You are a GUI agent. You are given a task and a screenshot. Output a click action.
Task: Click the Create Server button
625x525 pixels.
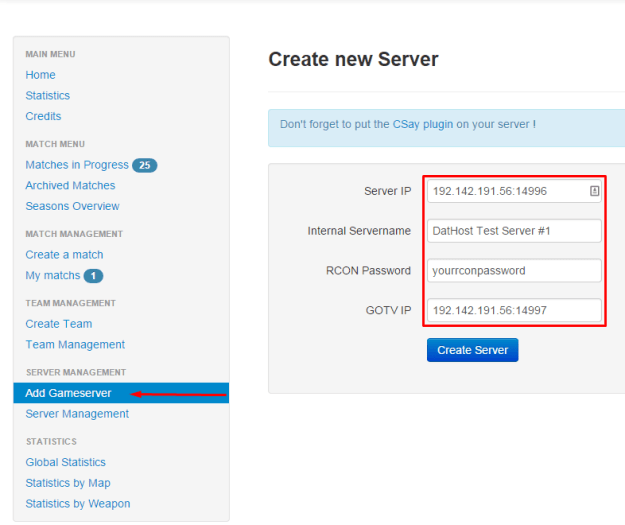point(472,350)
